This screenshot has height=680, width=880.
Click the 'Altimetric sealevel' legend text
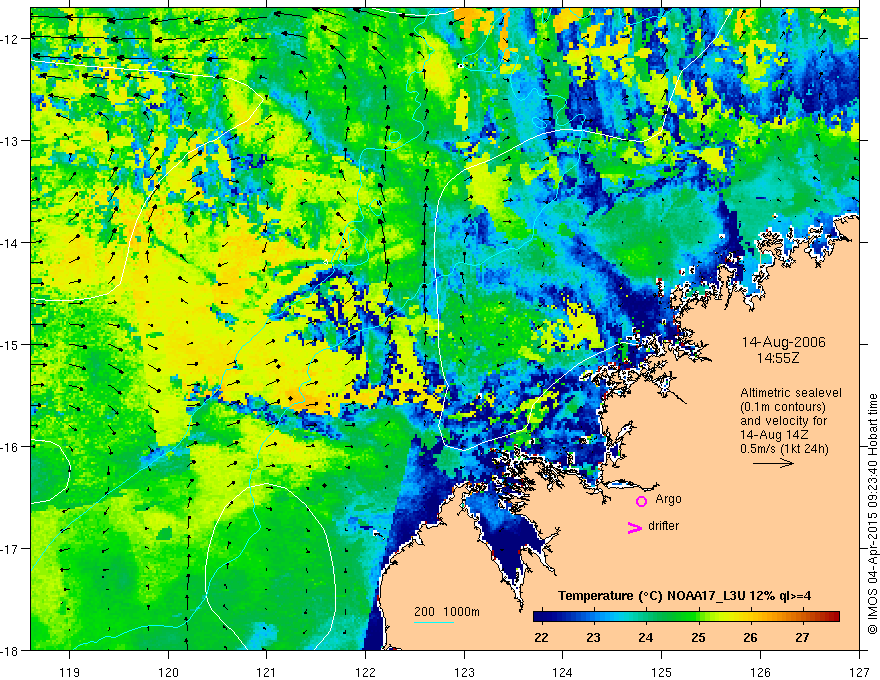pos(791,393)
